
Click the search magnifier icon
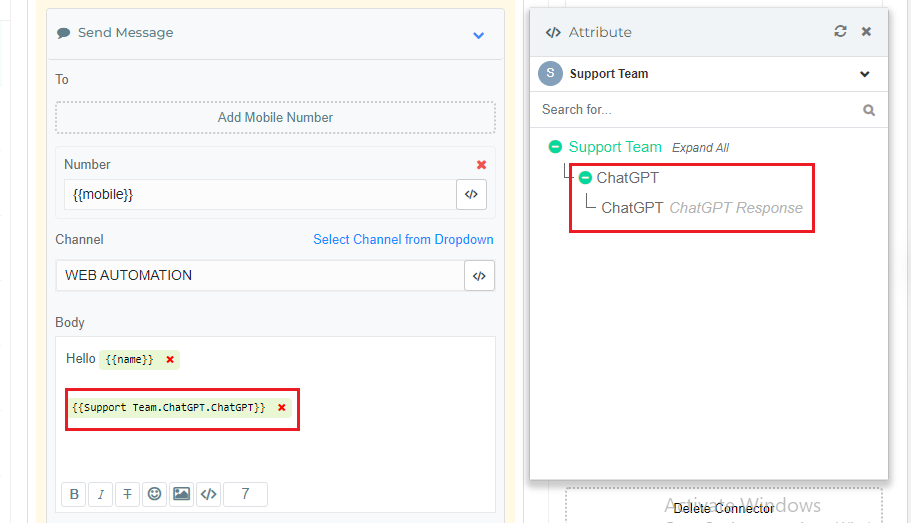[x=869, y=110]
